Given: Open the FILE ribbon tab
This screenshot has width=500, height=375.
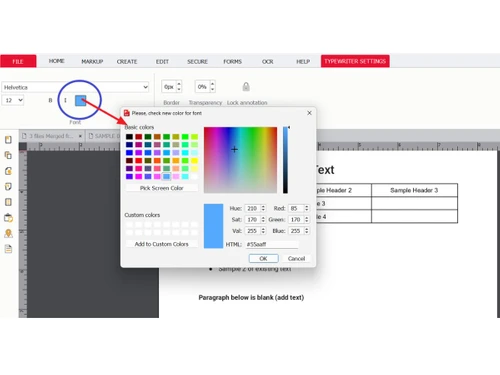Looking at the screenshot, I should pyautogui.click(x=18, y=61).
